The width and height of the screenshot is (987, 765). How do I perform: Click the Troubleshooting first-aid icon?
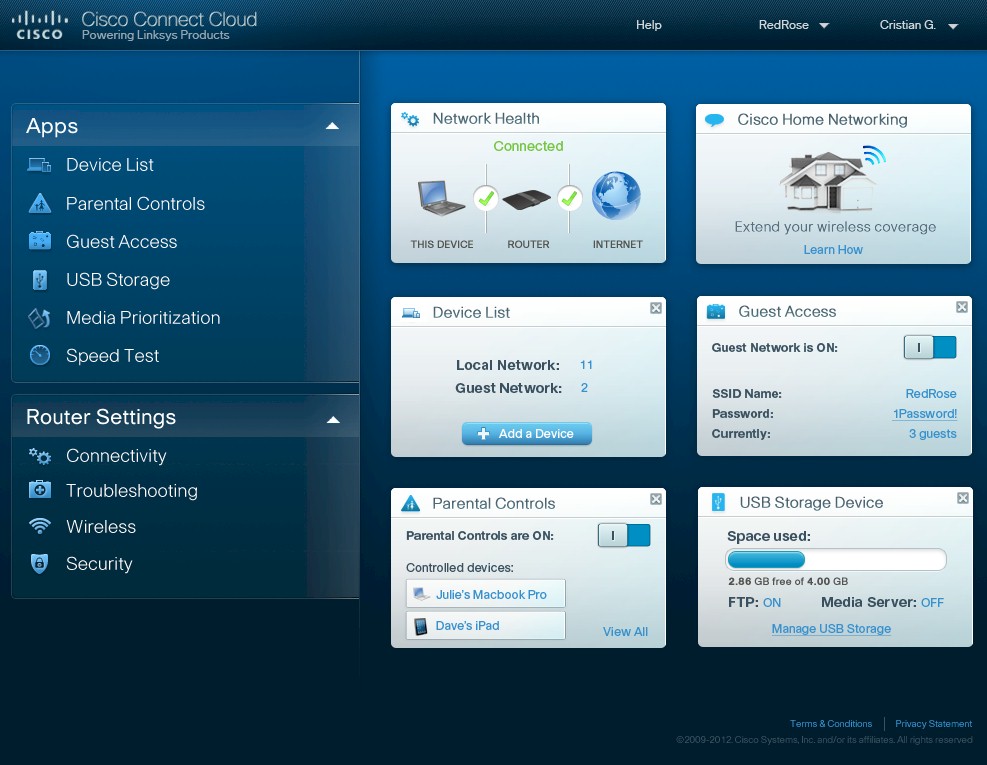[x=40, y=489]
